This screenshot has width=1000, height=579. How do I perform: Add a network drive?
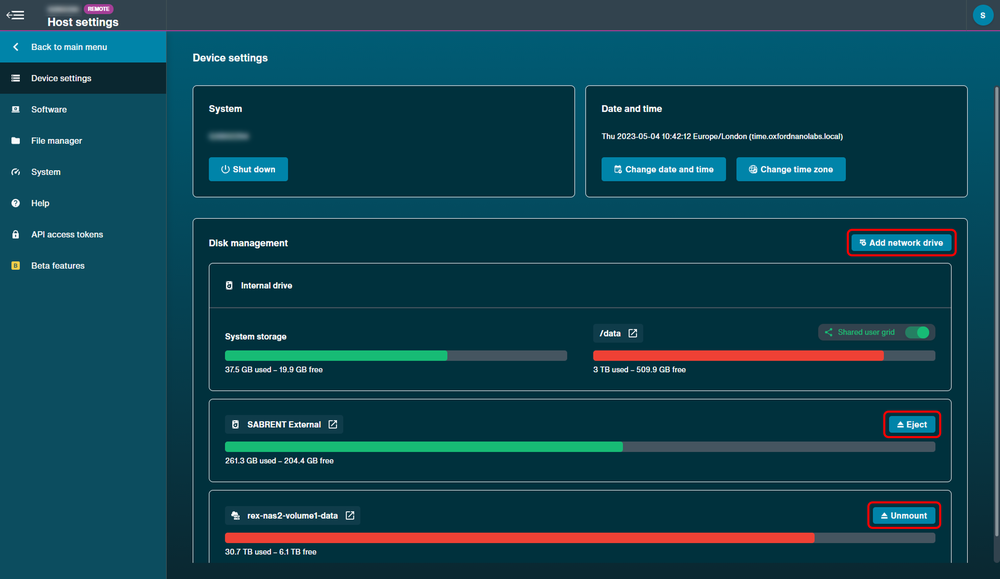901,243
